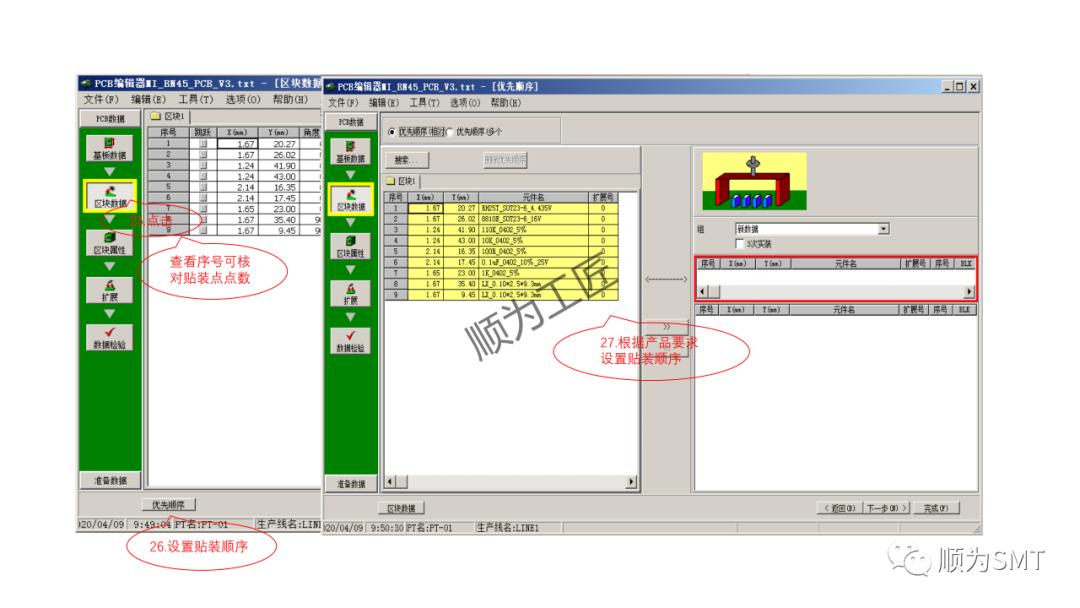Select 区块1 tab in 优先顺序 window
This screenshot has width=1080, height=608.
(x=402, y=181)
